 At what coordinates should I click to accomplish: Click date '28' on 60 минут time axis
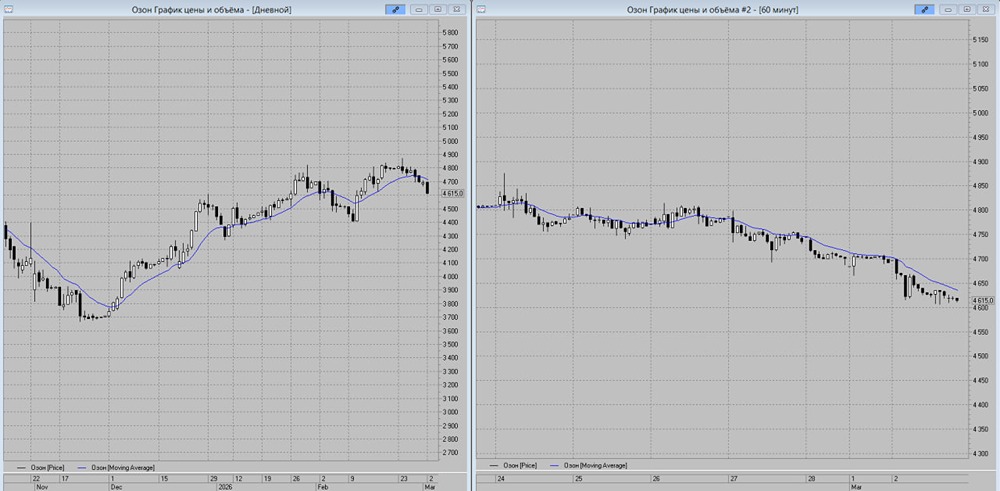coord(812,478)
